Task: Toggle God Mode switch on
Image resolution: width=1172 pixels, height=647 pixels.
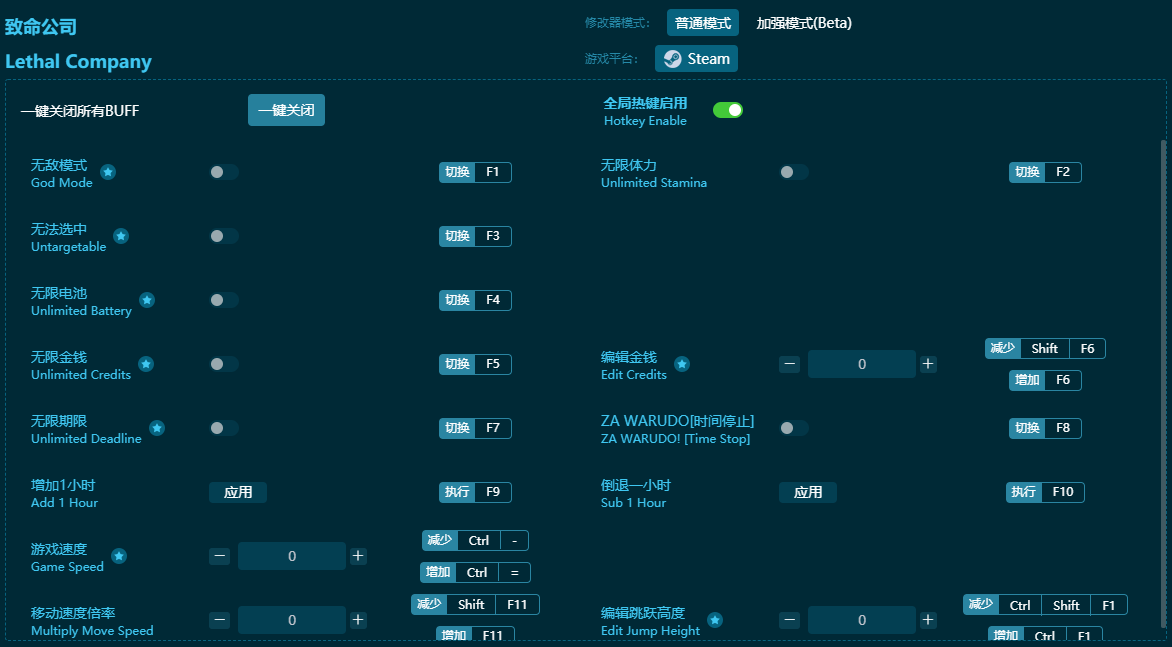Action: pos(223,173)
